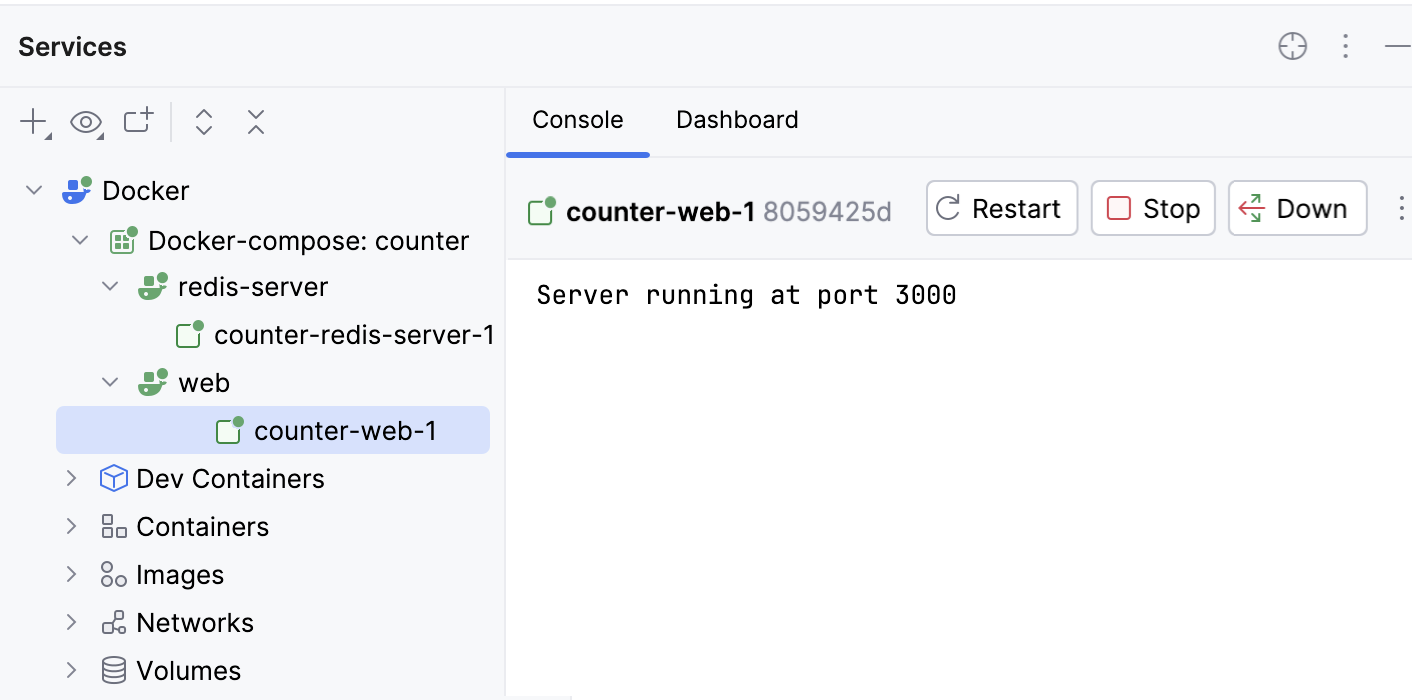The image size is (1412, 700).
Task: Select the redis-server label in the tree
Action: [253, 287]
